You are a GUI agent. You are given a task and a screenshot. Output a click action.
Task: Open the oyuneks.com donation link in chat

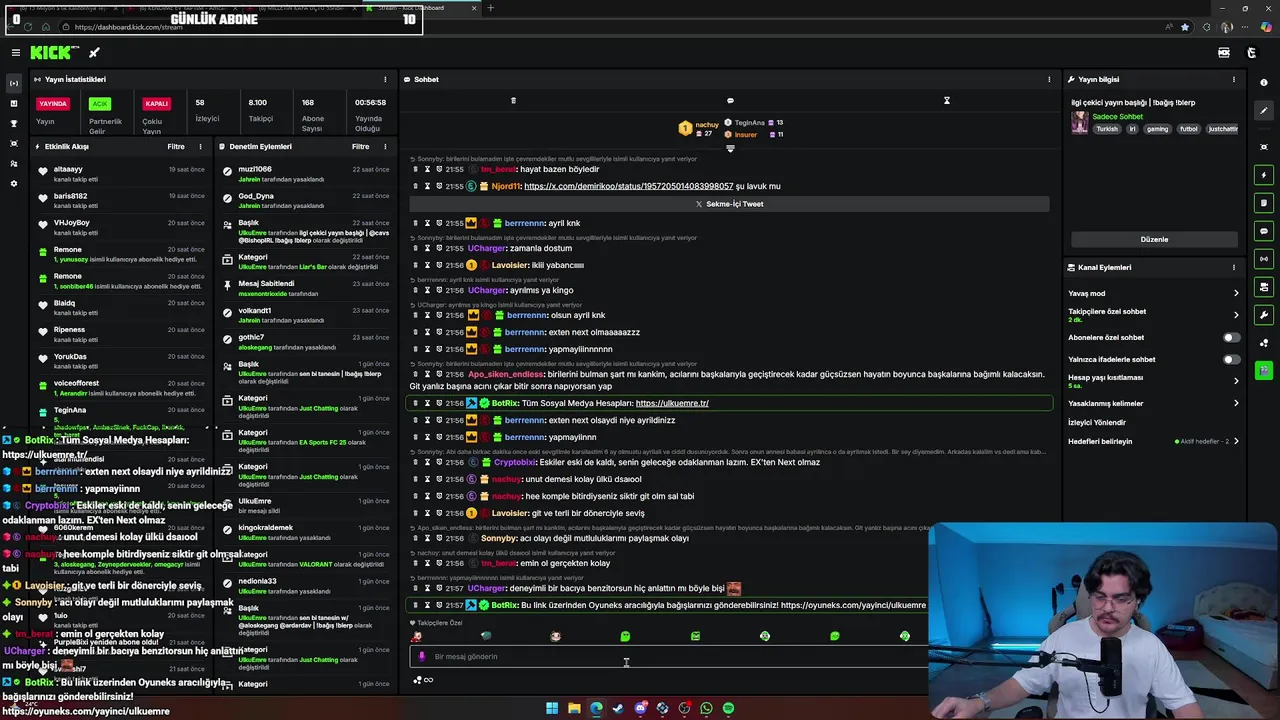coord(853,605)
